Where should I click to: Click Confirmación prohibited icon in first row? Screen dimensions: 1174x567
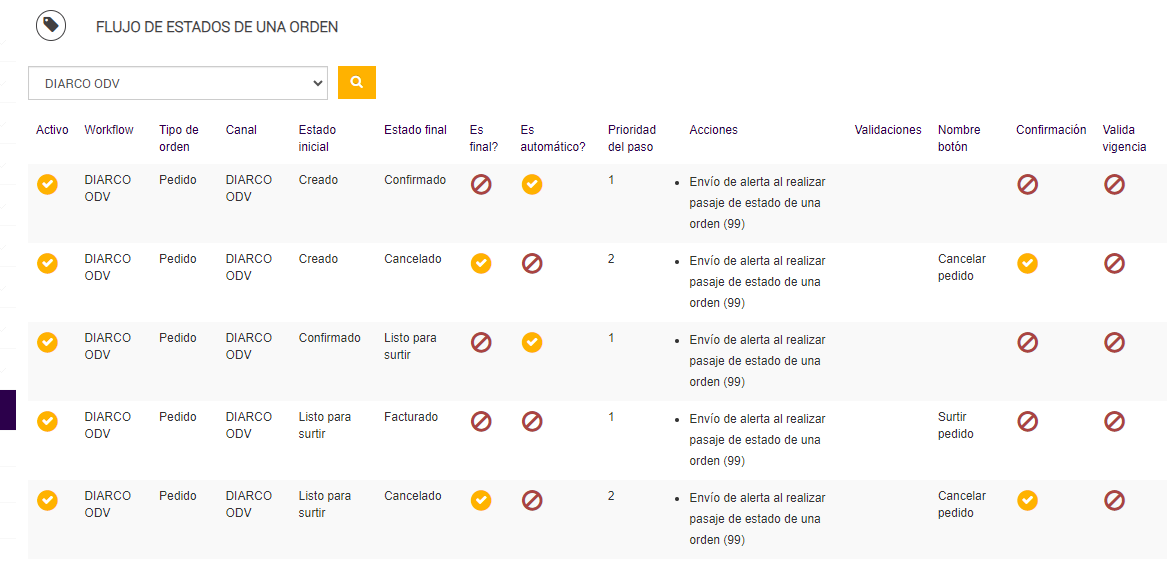1027,184
